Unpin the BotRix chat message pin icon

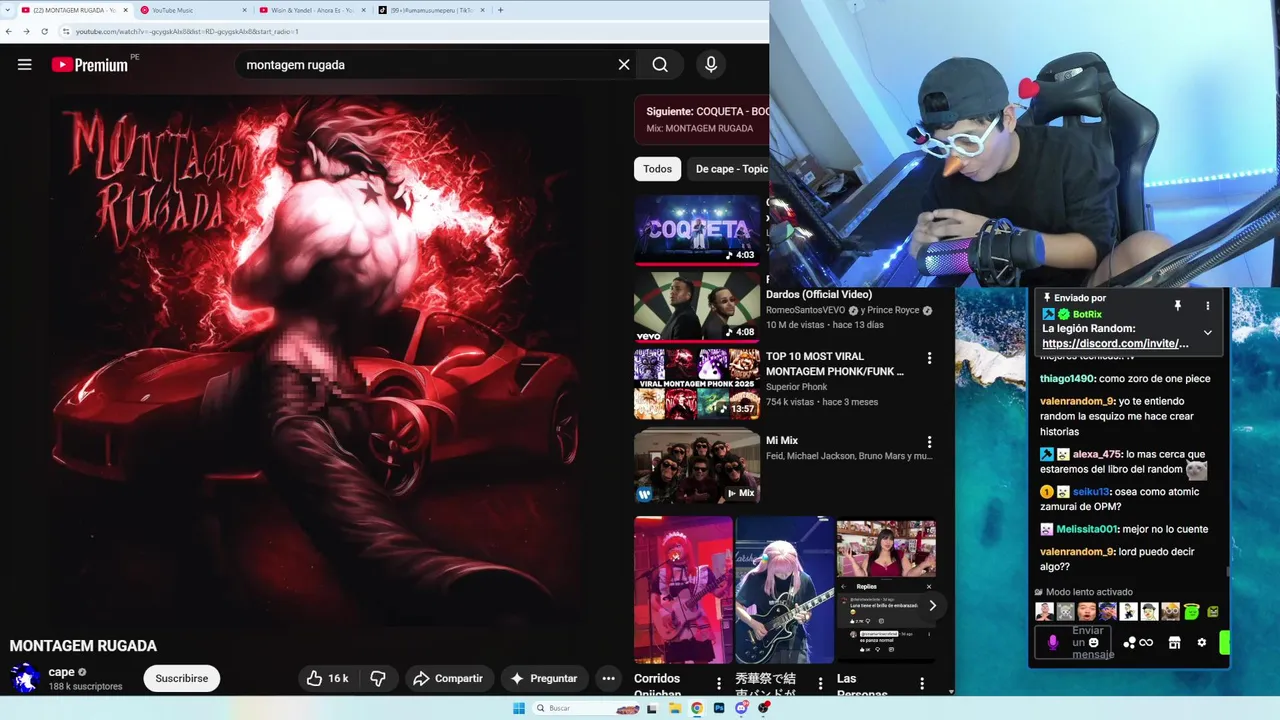click(x=1178, y=306)
